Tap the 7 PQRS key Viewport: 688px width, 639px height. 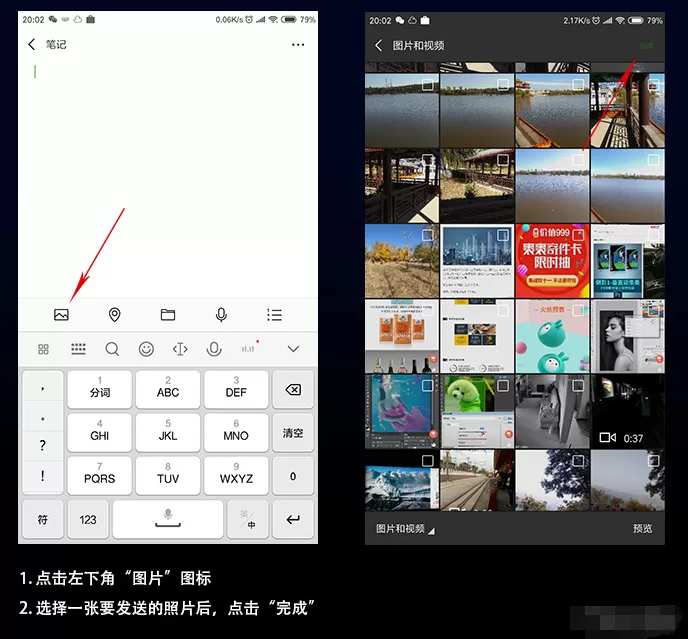tap(100, 476)
